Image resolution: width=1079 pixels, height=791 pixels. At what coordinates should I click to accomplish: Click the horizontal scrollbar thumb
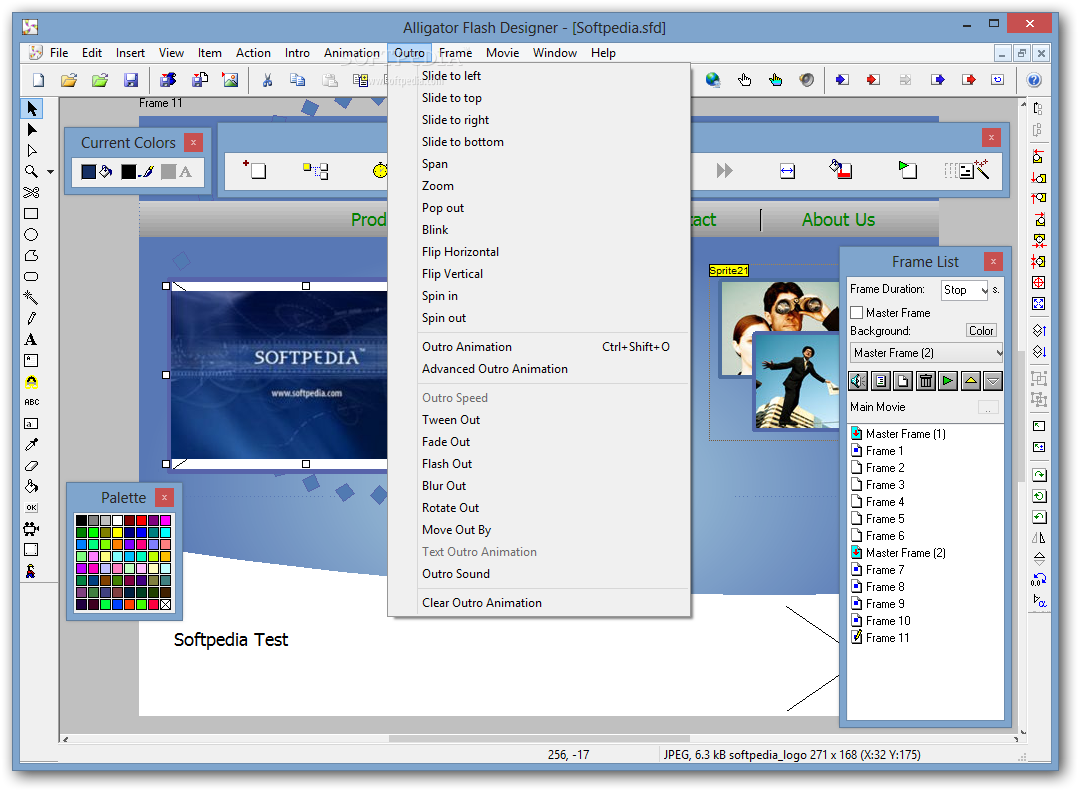pos(539,739)
